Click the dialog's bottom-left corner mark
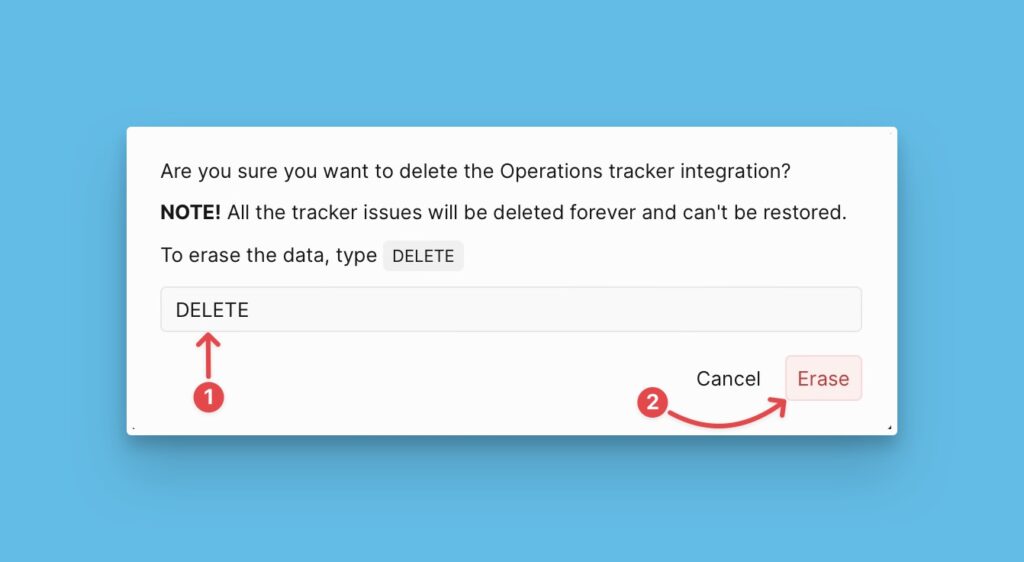Image resolution: width=1024 pixels, height=562 pixels. (x=133, y=428)
